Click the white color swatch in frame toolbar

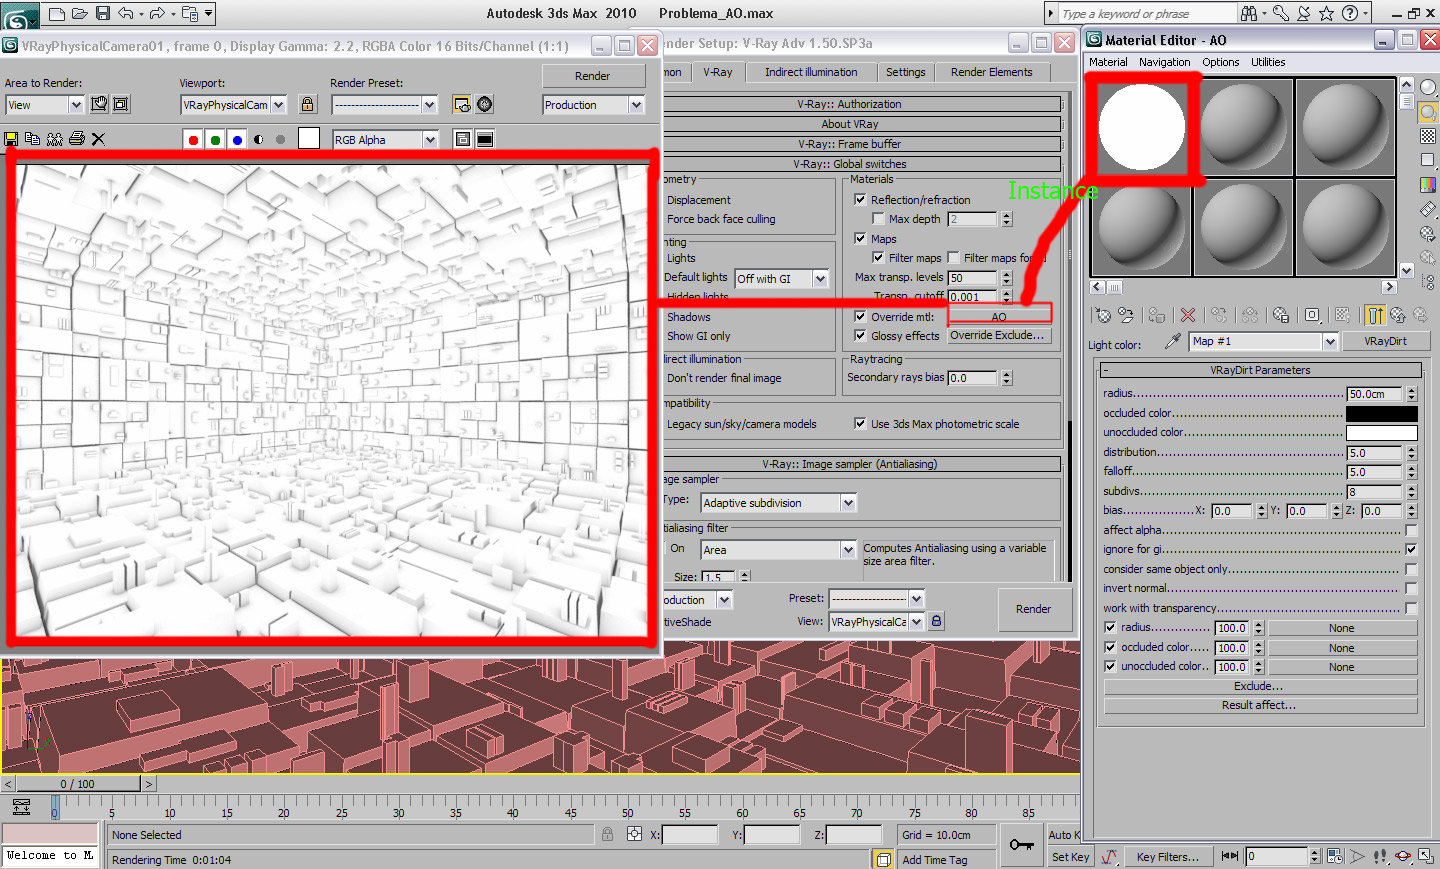(309, 139)
